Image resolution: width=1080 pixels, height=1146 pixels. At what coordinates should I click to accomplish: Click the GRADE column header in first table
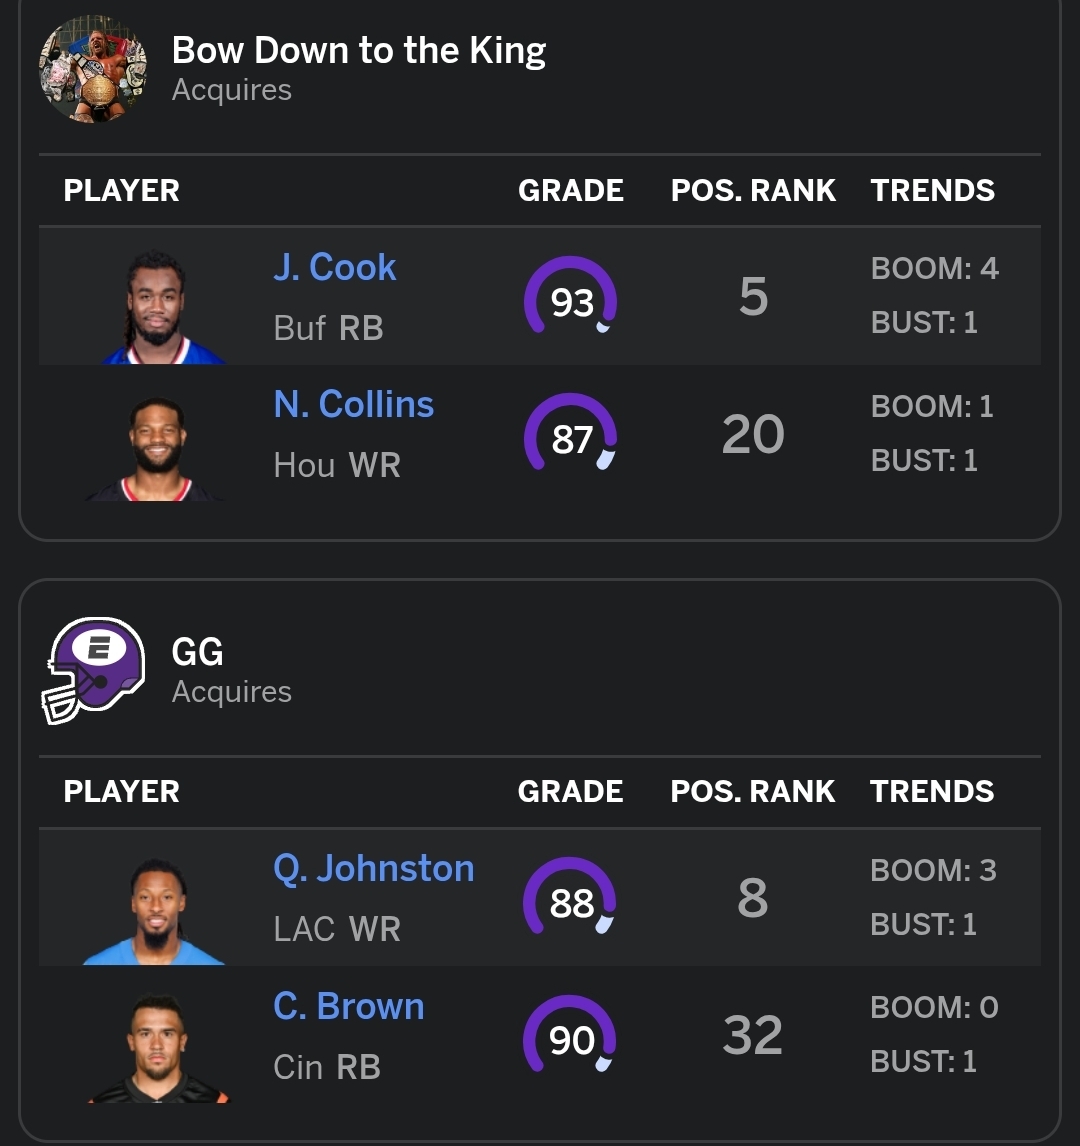571,191
